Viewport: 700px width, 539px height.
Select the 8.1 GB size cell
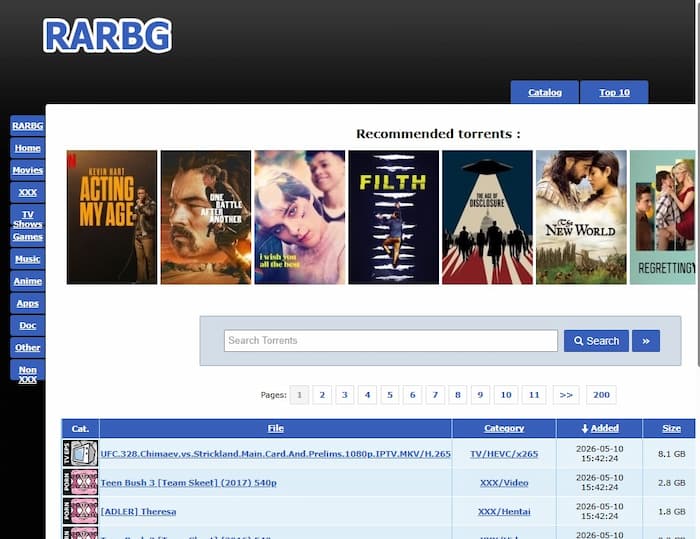pos(671,454)
